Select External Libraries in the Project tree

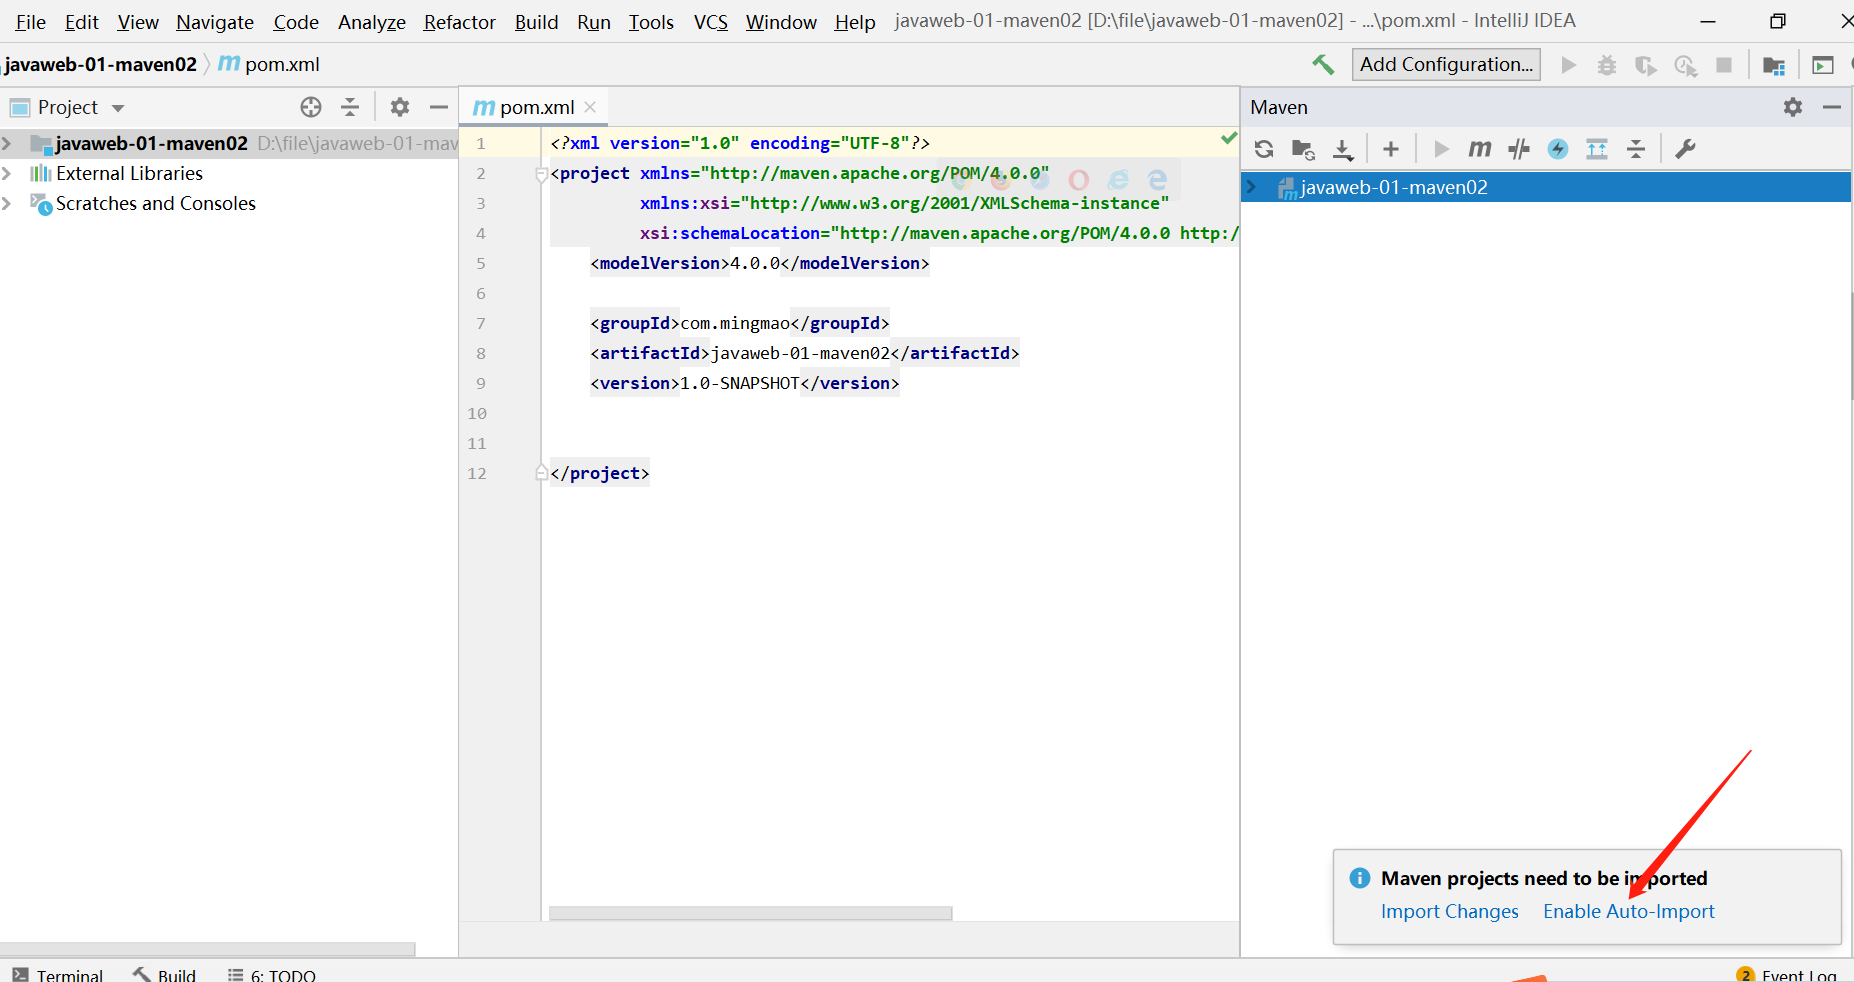tap(129, 173)
